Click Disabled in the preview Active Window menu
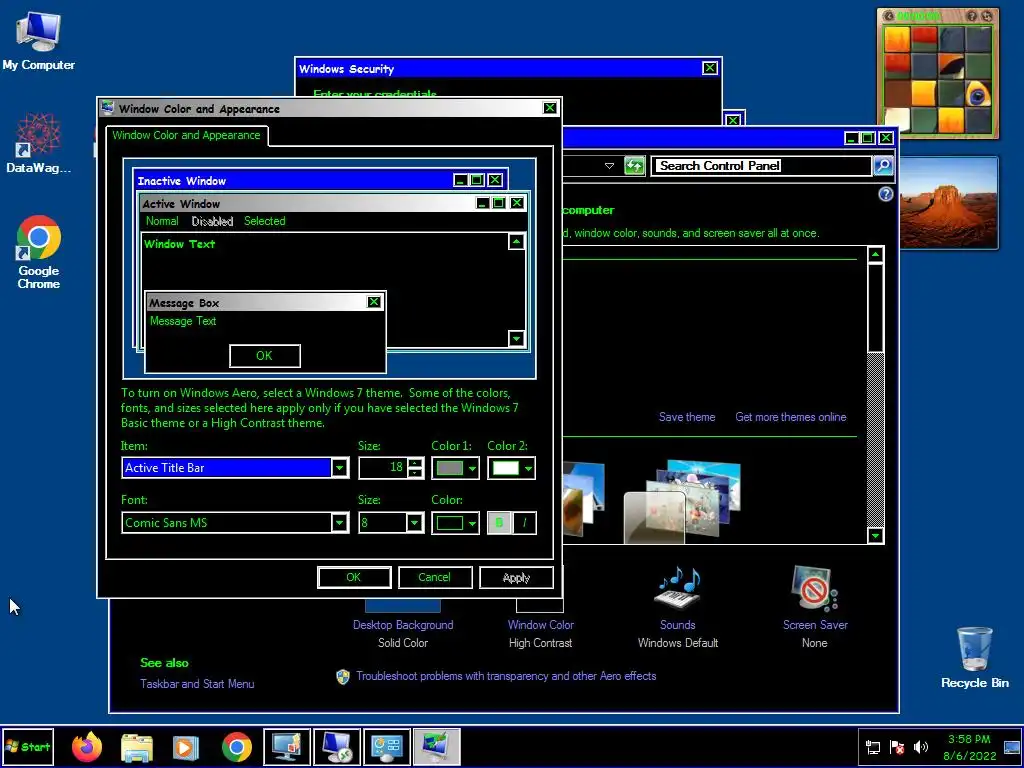This screenshot has height=768, width=1024. pyautogui.click(x=212, y=221)
